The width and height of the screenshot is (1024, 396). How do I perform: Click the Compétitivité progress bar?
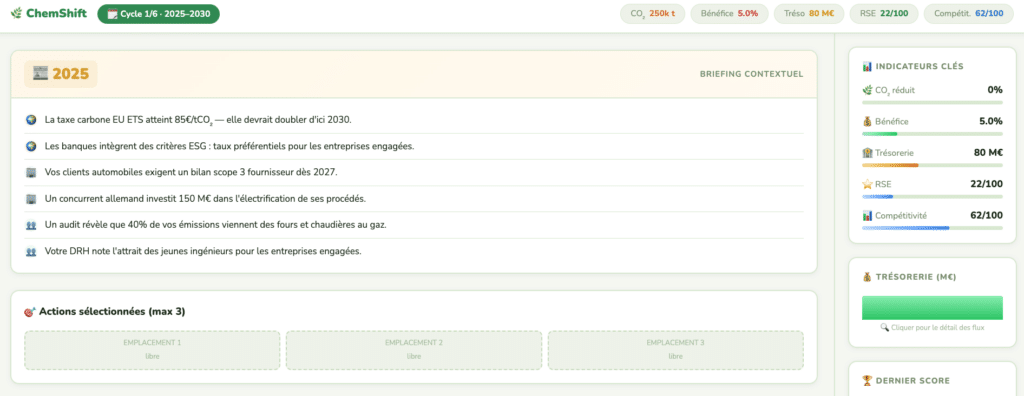pyautogui.click(x=932, y=228)
